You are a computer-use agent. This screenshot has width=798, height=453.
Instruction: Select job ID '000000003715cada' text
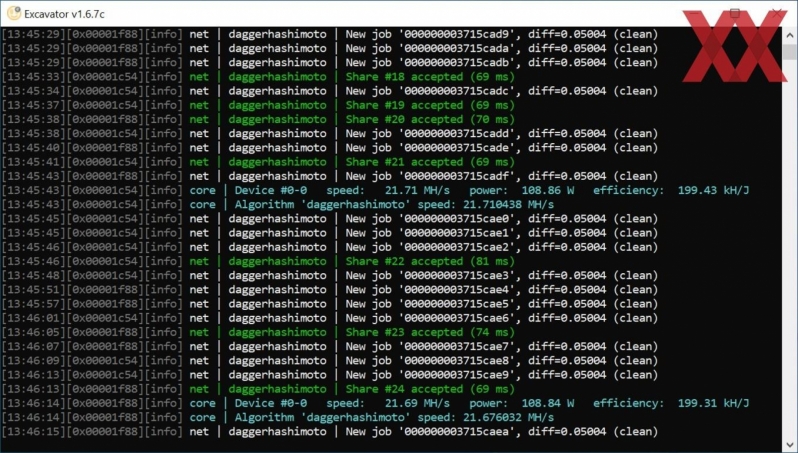461,48
